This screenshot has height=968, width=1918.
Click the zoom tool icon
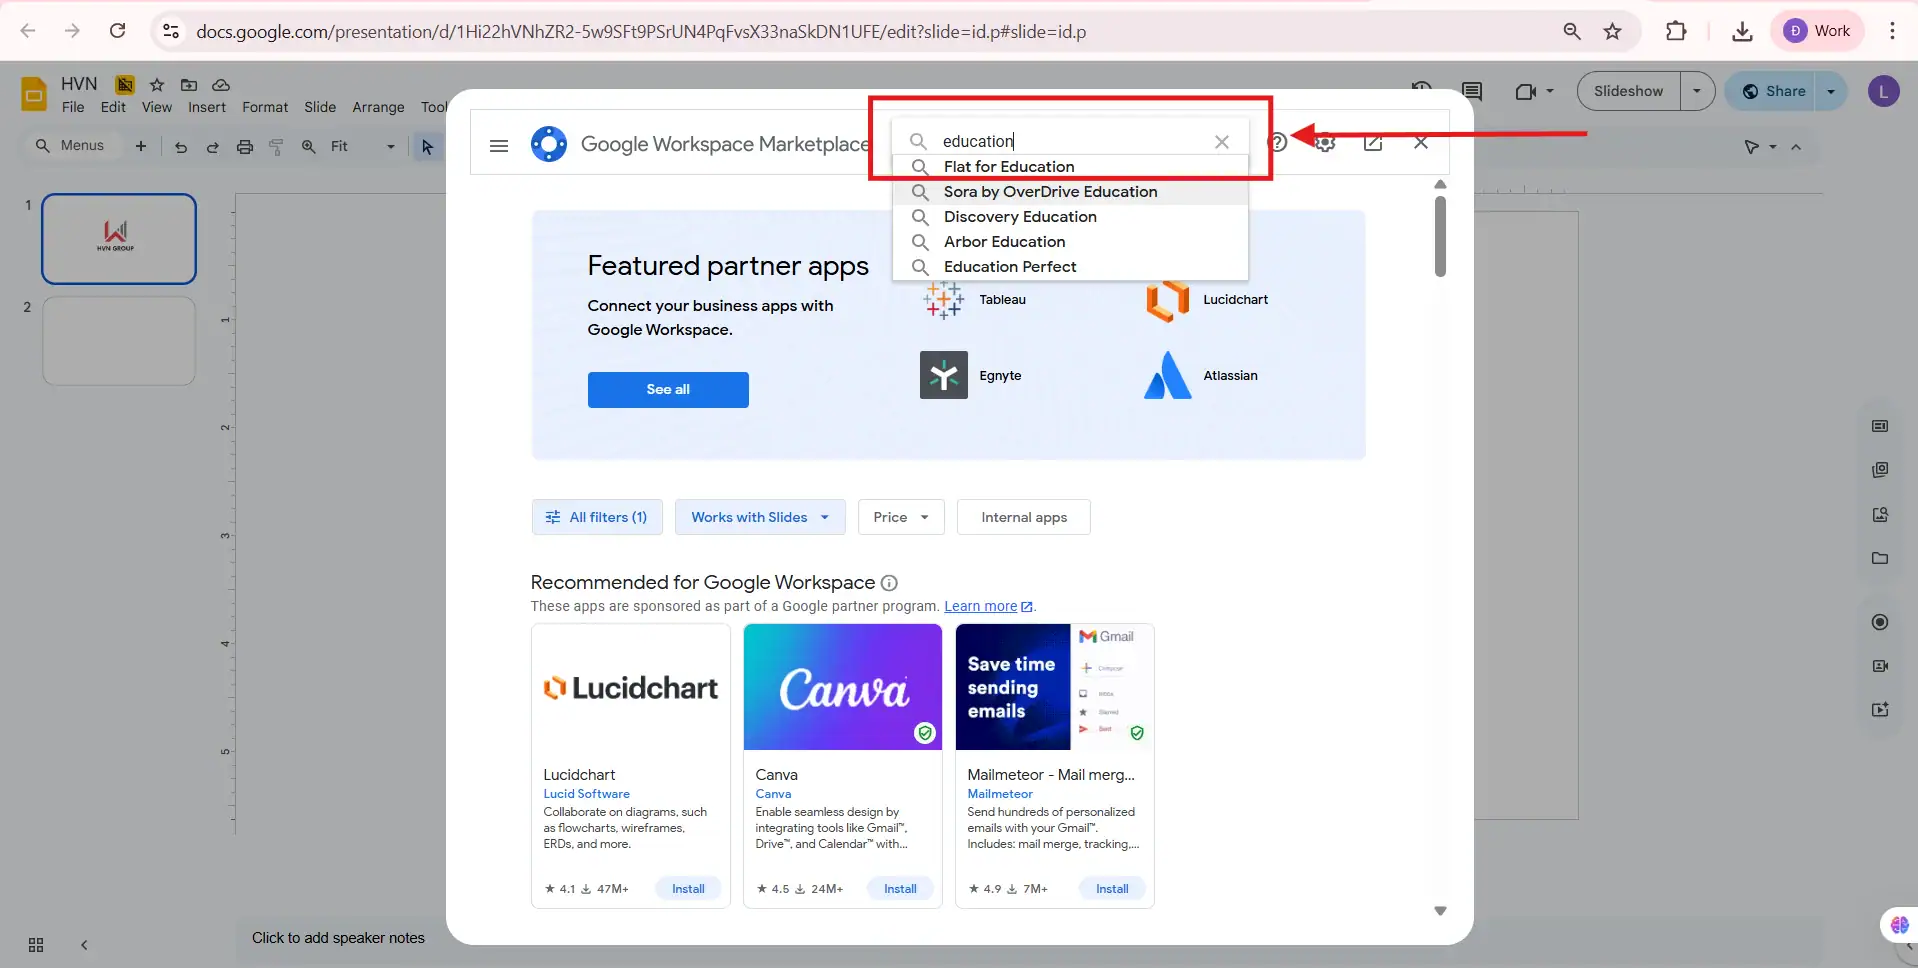[309, 146]
